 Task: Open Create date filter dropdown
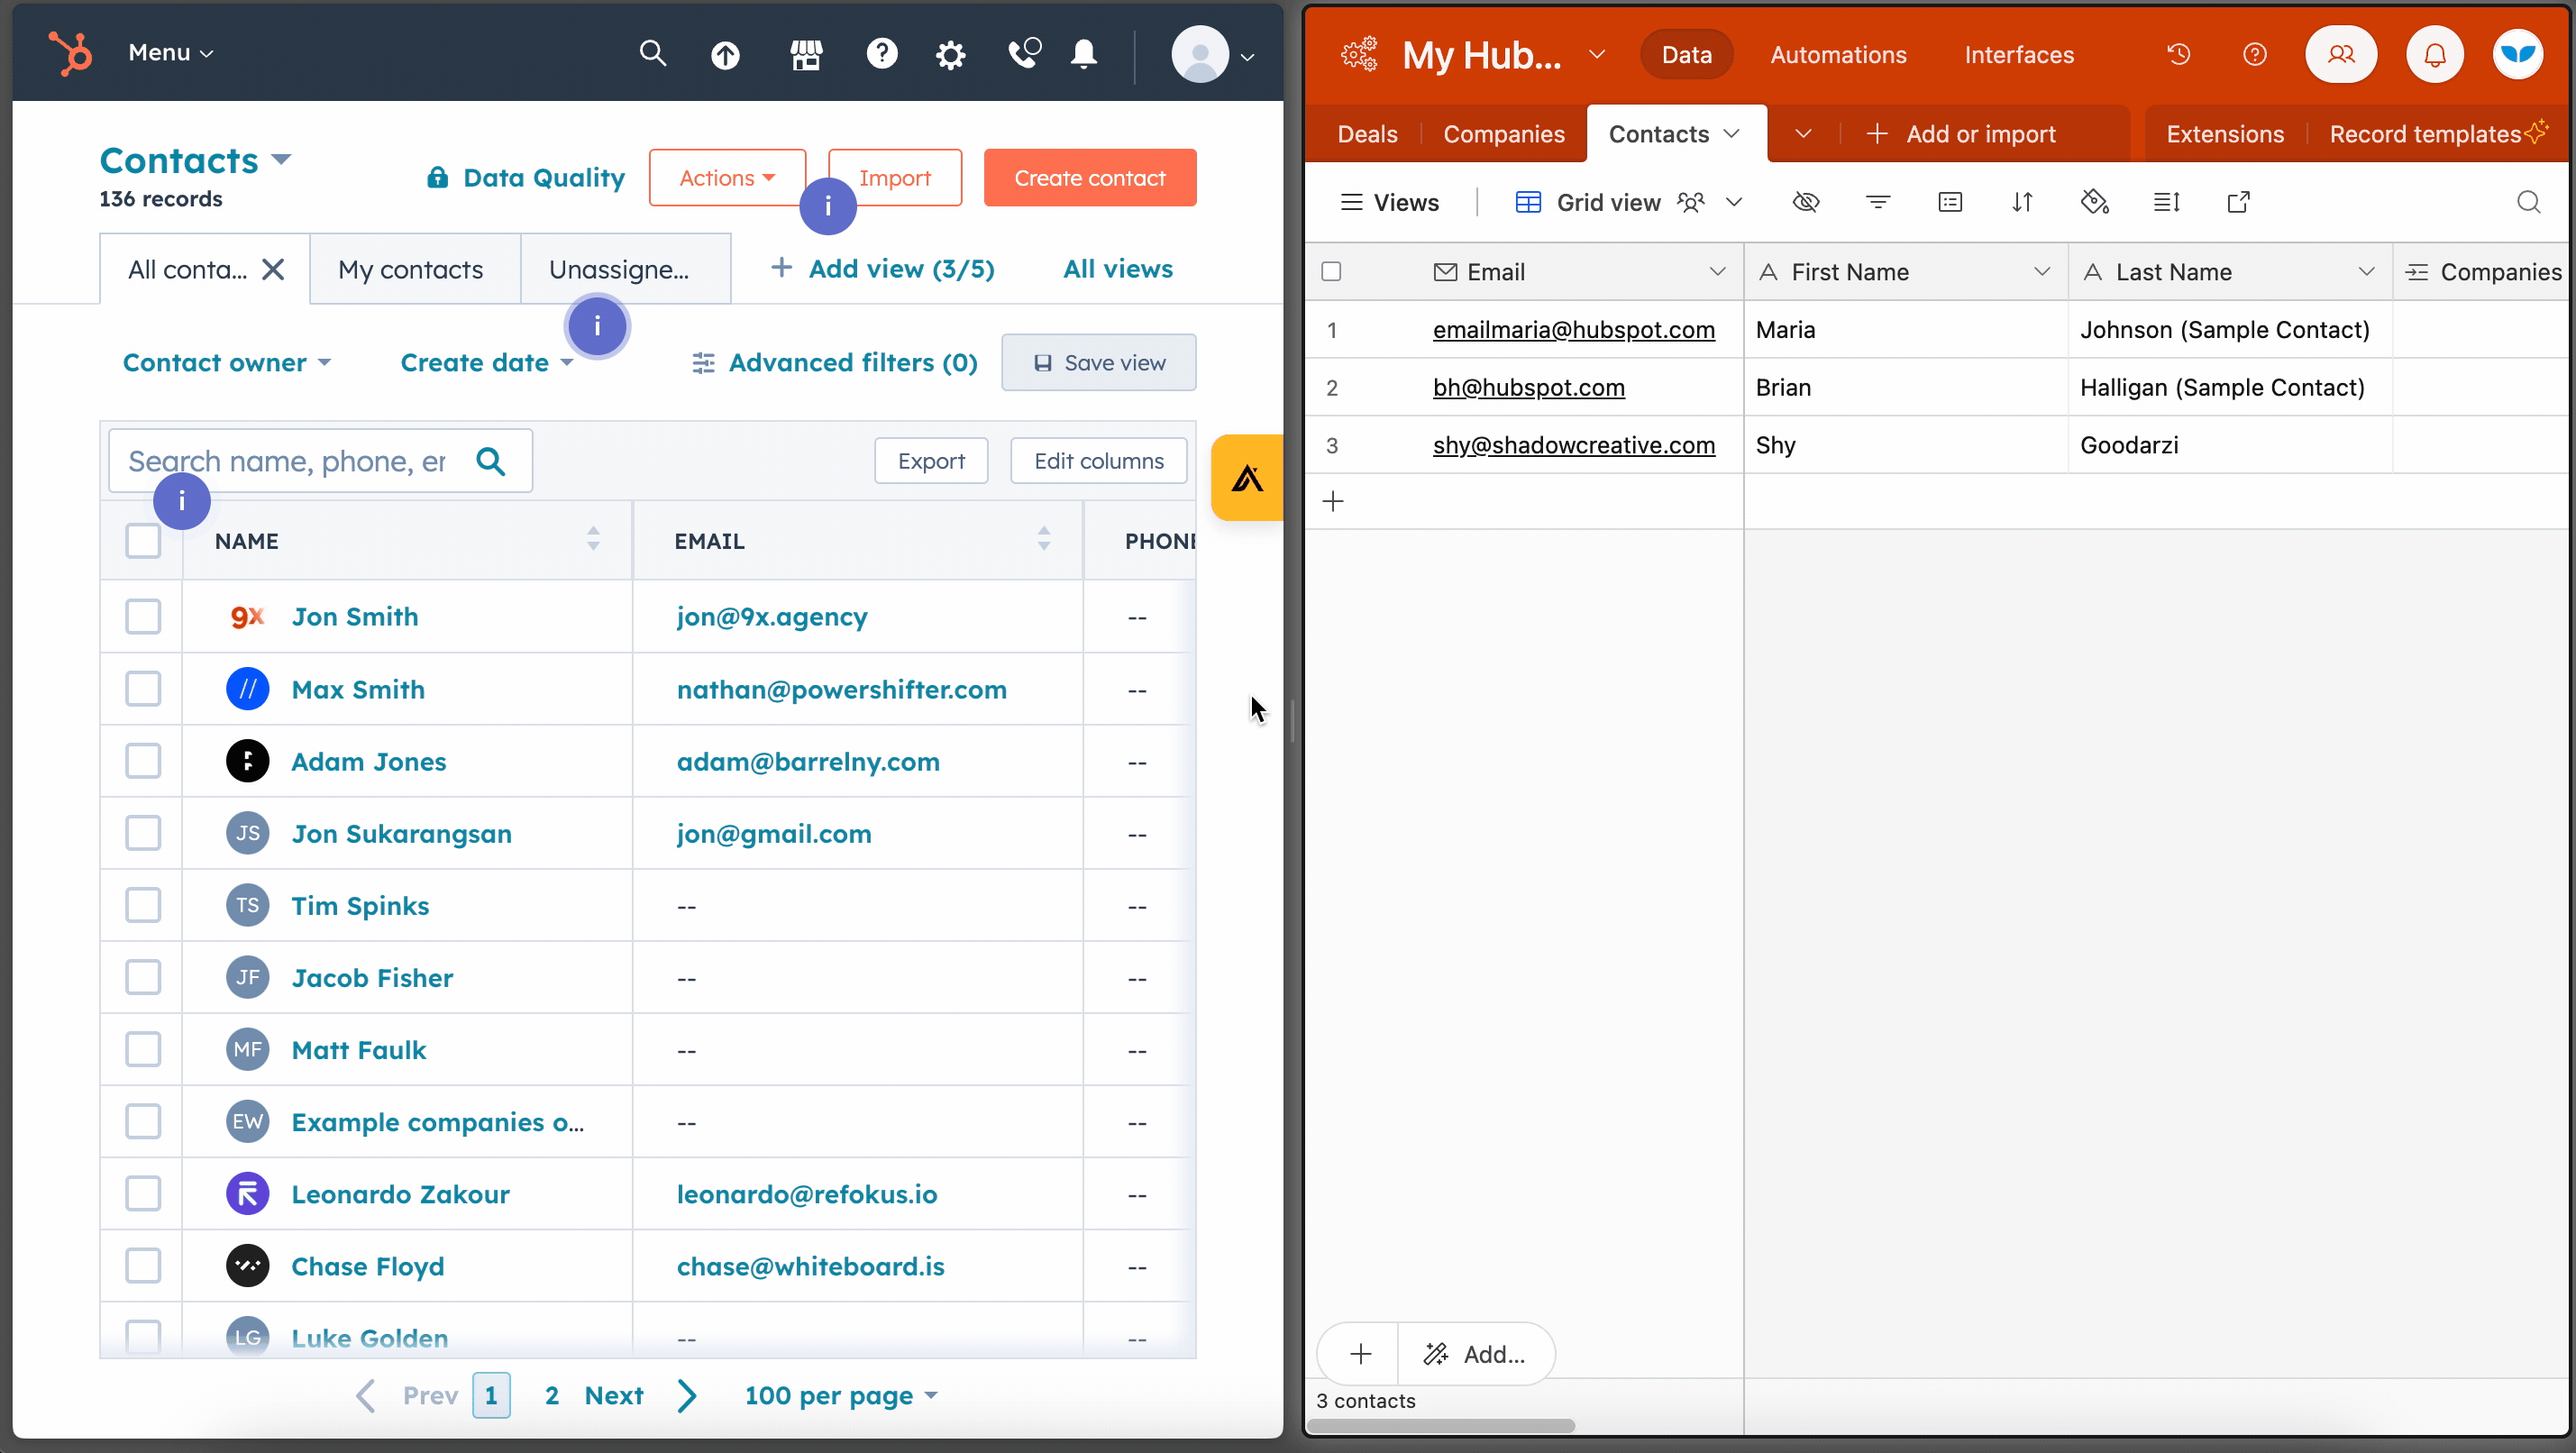pos(487,362)
